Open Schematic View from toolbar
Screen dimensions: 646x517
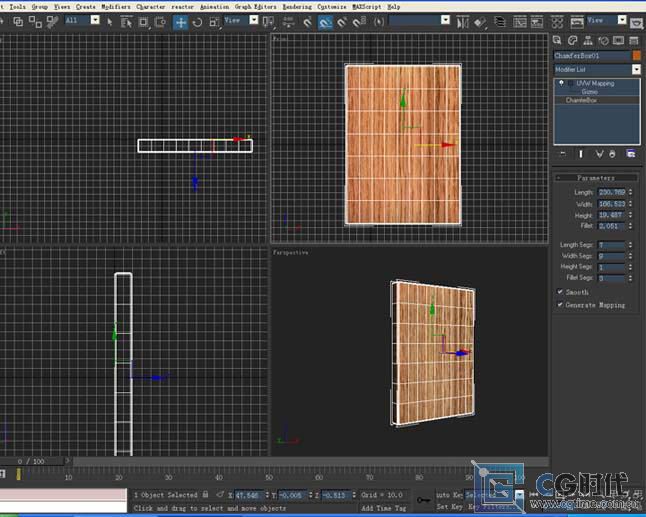point(537,22)
